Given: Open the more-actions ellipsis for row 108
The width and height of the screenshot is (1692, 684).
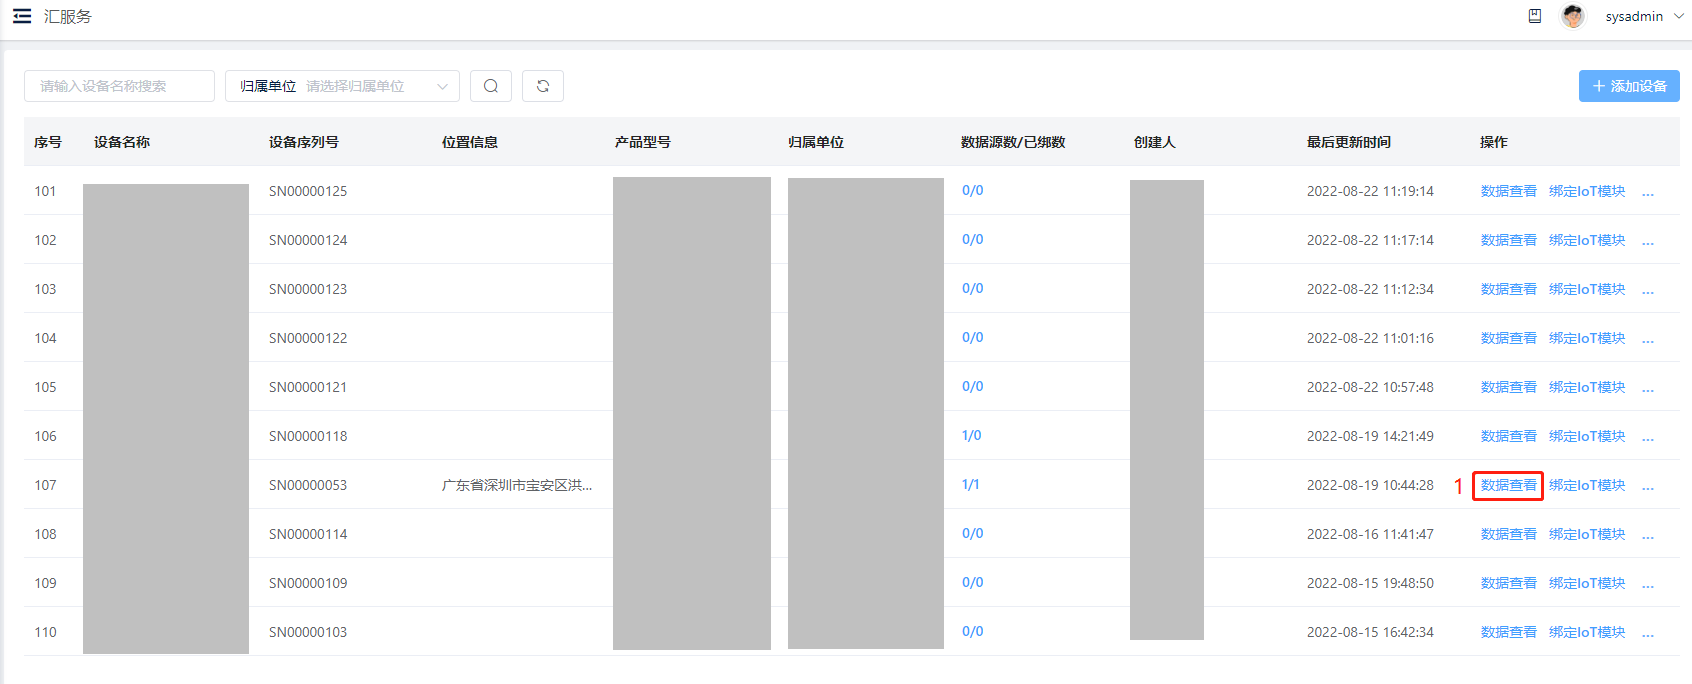Looking at the screenshot, I should pos(1648,536).
